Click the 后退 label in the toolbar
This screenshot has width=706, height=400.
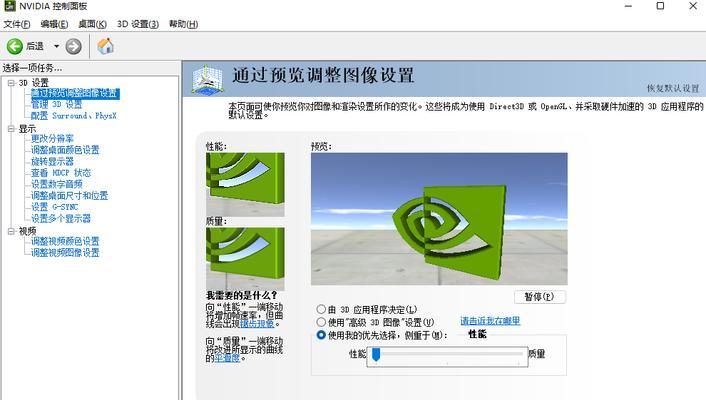coord(35,46)
